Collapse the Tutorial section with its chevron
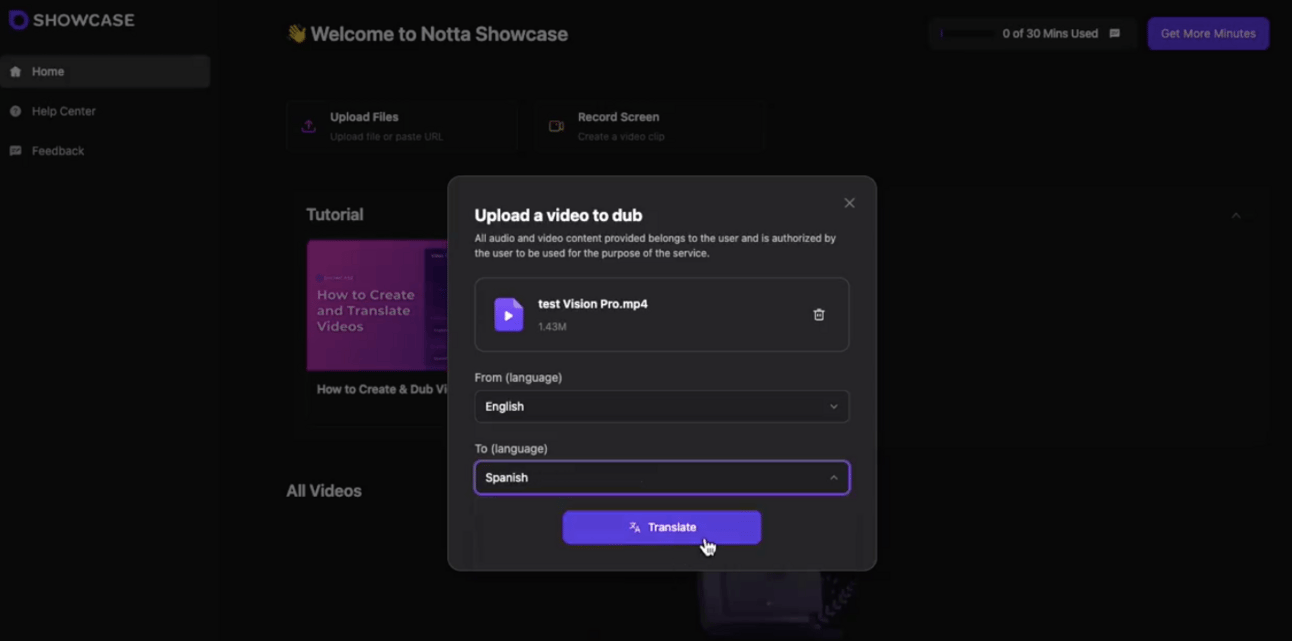 pyautogui.click(x=1236, y=216)
